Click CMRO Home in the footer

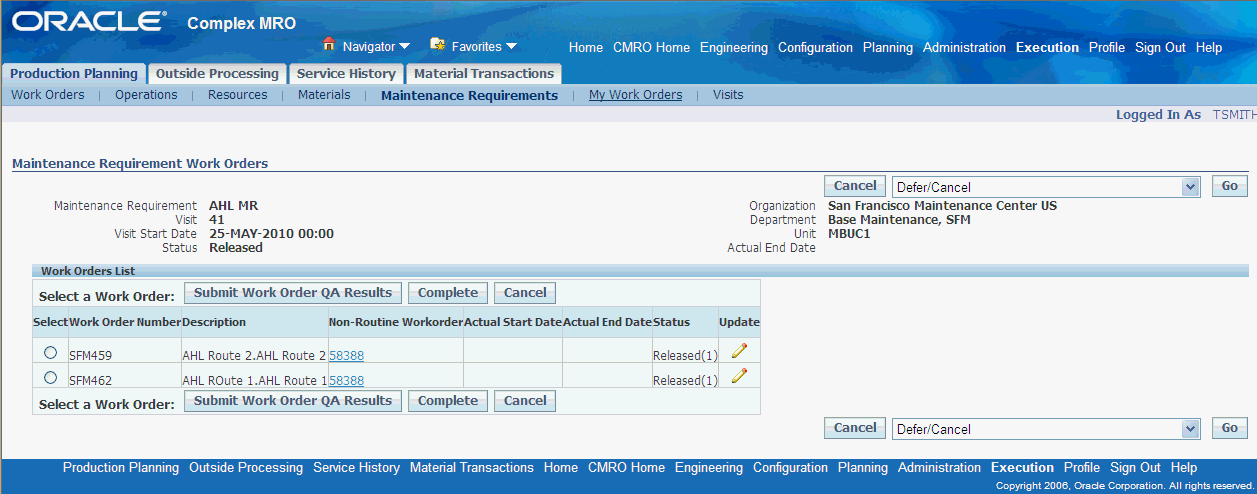pyautogui.click(x=626, y=467)
